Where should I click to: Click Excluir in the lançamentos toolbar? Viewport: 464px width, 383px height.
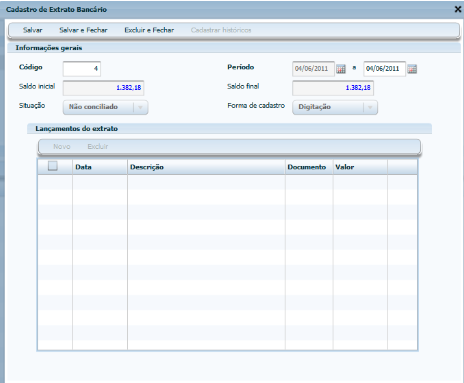coord(98,146)
